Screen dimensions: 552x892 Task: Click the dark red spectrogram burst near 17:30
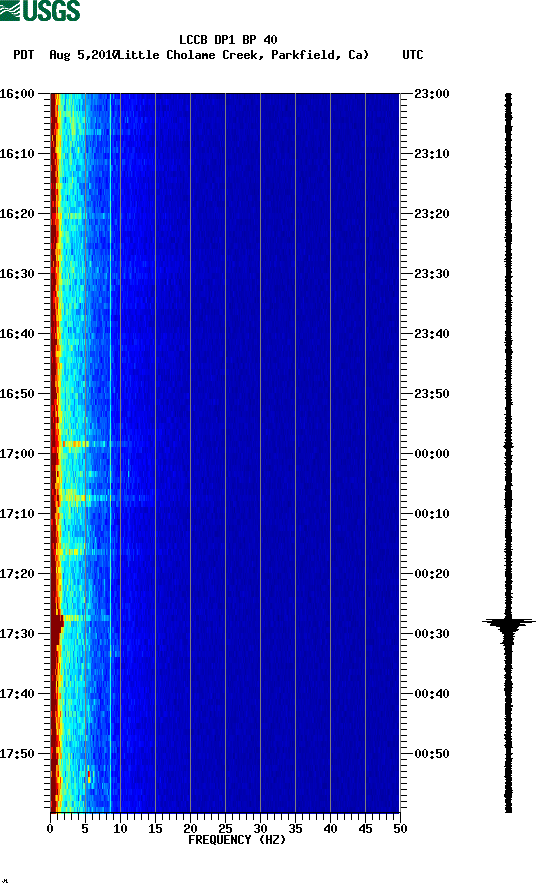58,624
